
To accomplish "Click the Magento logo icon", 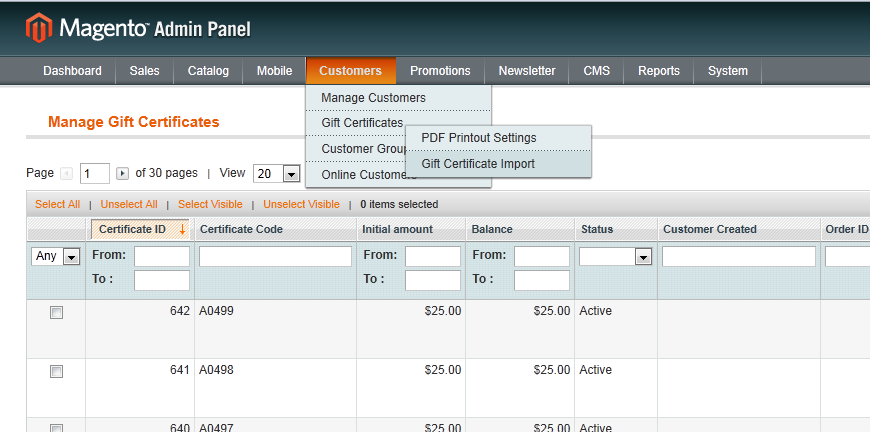I will point(38,28).
